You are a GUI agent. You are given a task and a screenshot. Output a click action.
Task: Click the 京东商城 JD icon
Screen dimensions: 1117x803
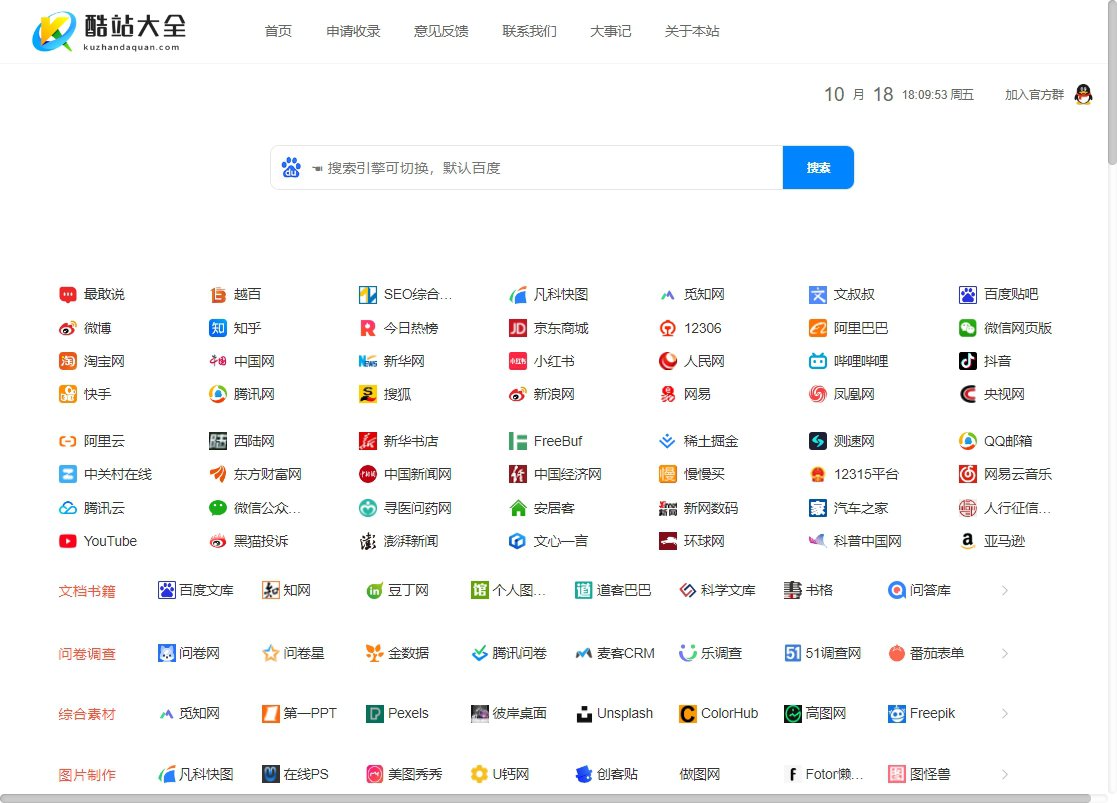pyautogui.click(x=518, y=328)
